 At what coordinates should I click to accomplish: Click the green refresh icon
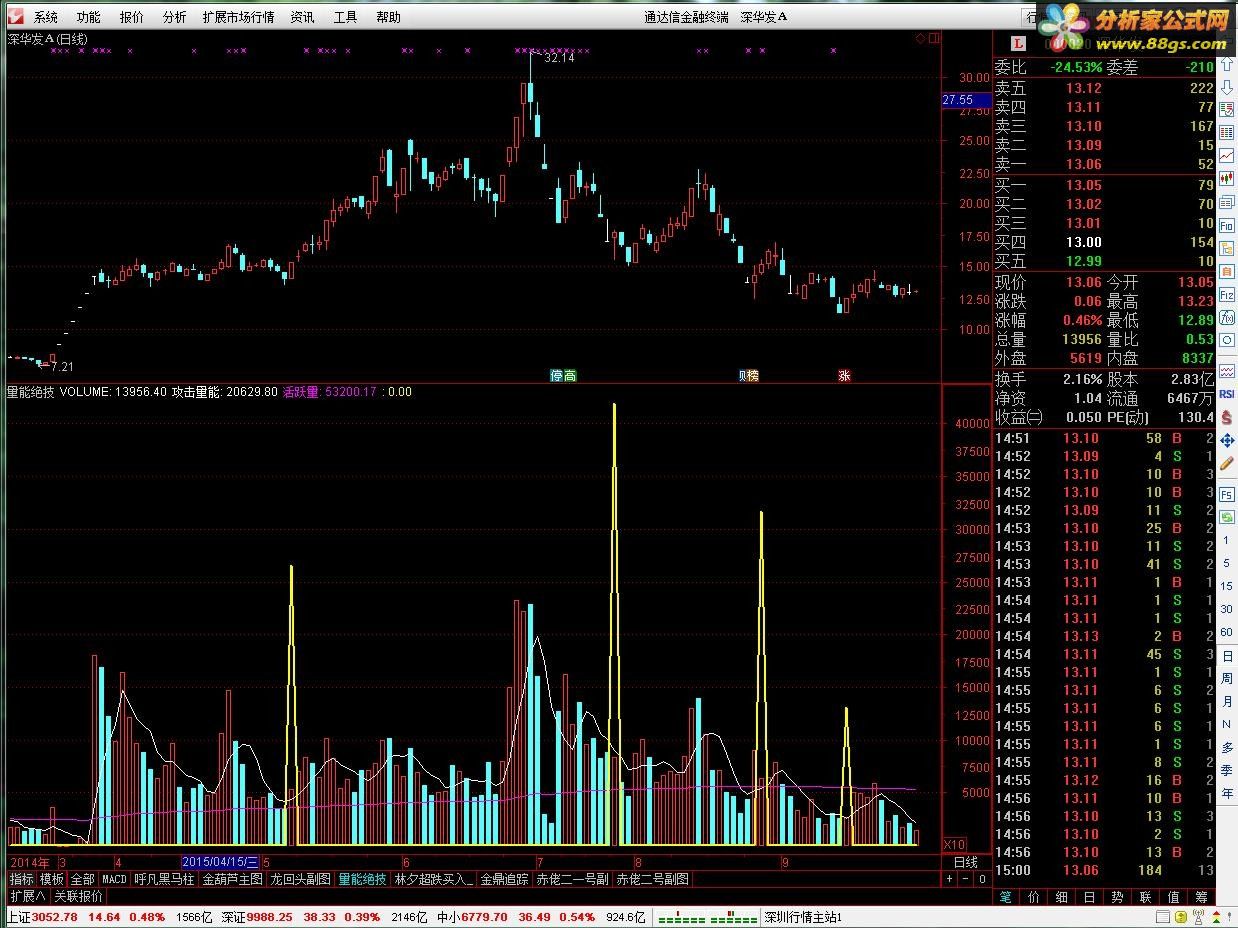click(1226, 517)
